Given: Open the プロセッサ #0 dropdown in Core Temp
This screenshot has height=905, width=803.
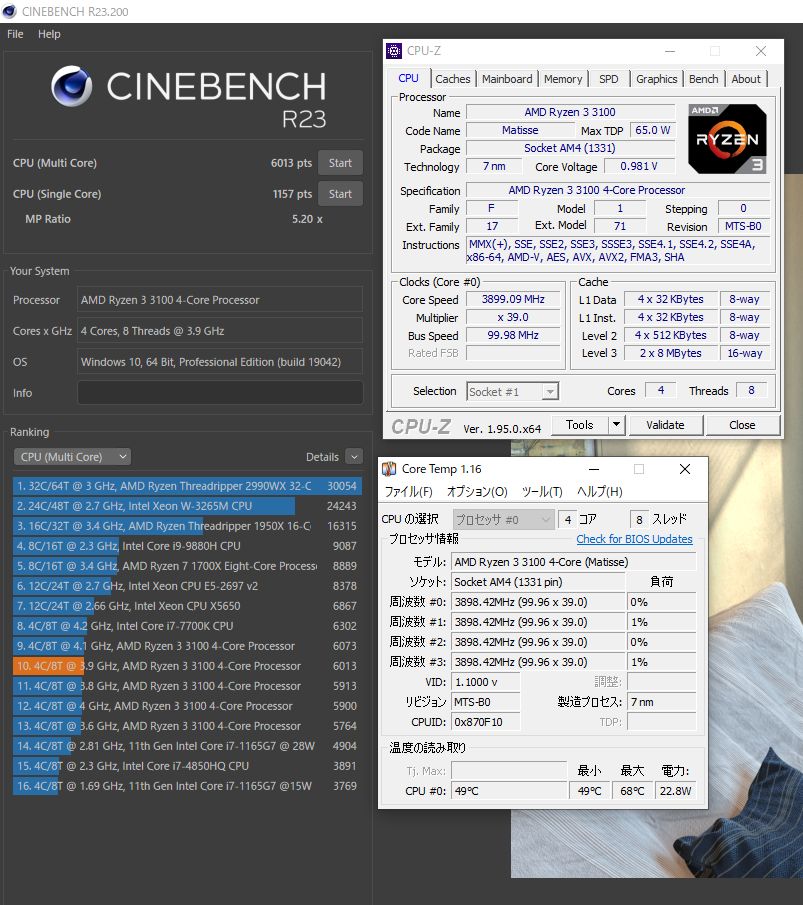Looking at the screenshot, I should (503, 519).
